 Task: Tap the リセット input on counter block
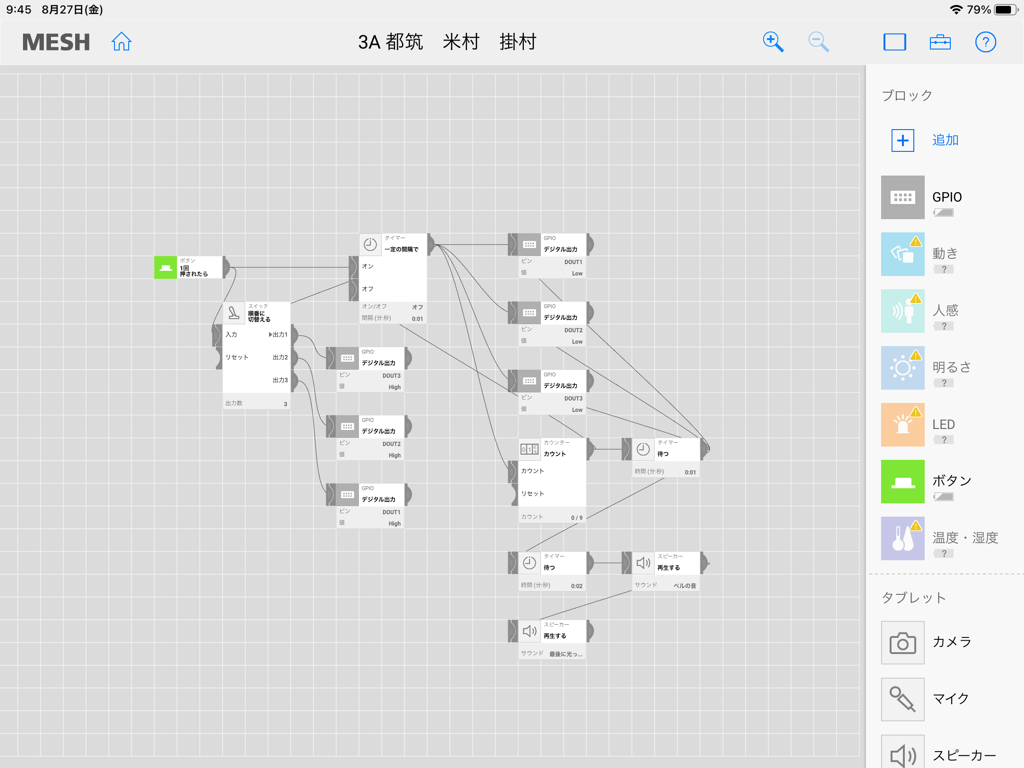514,494
